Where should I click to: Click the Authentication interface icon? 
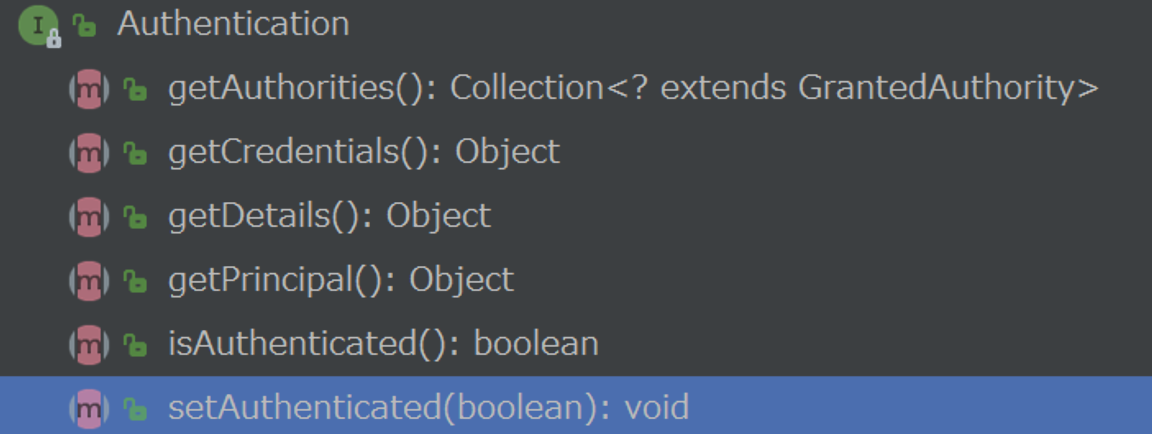(x=39, y=26)
